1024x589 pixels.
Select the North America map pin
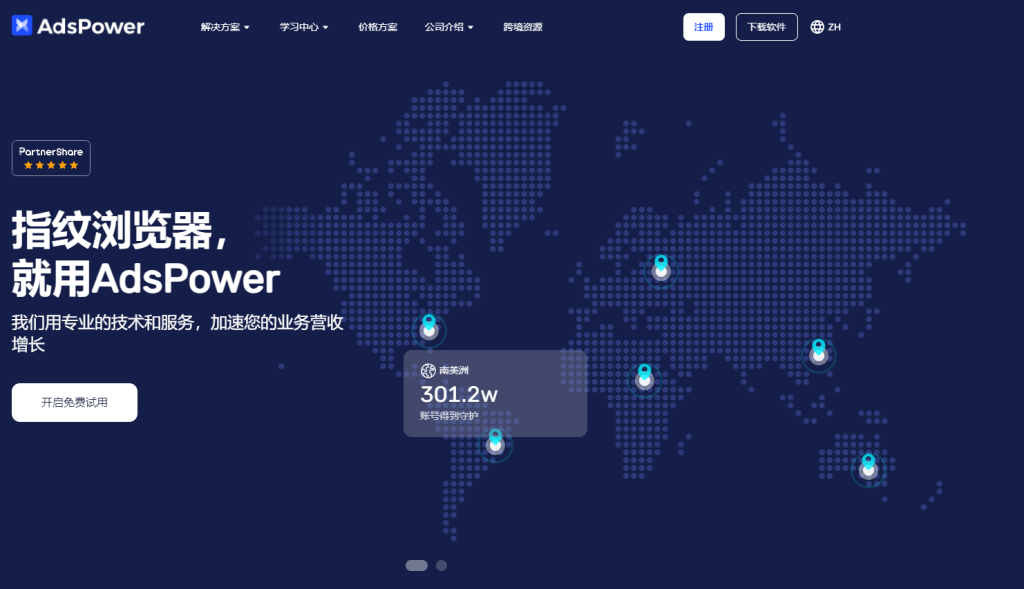(429, 325)
